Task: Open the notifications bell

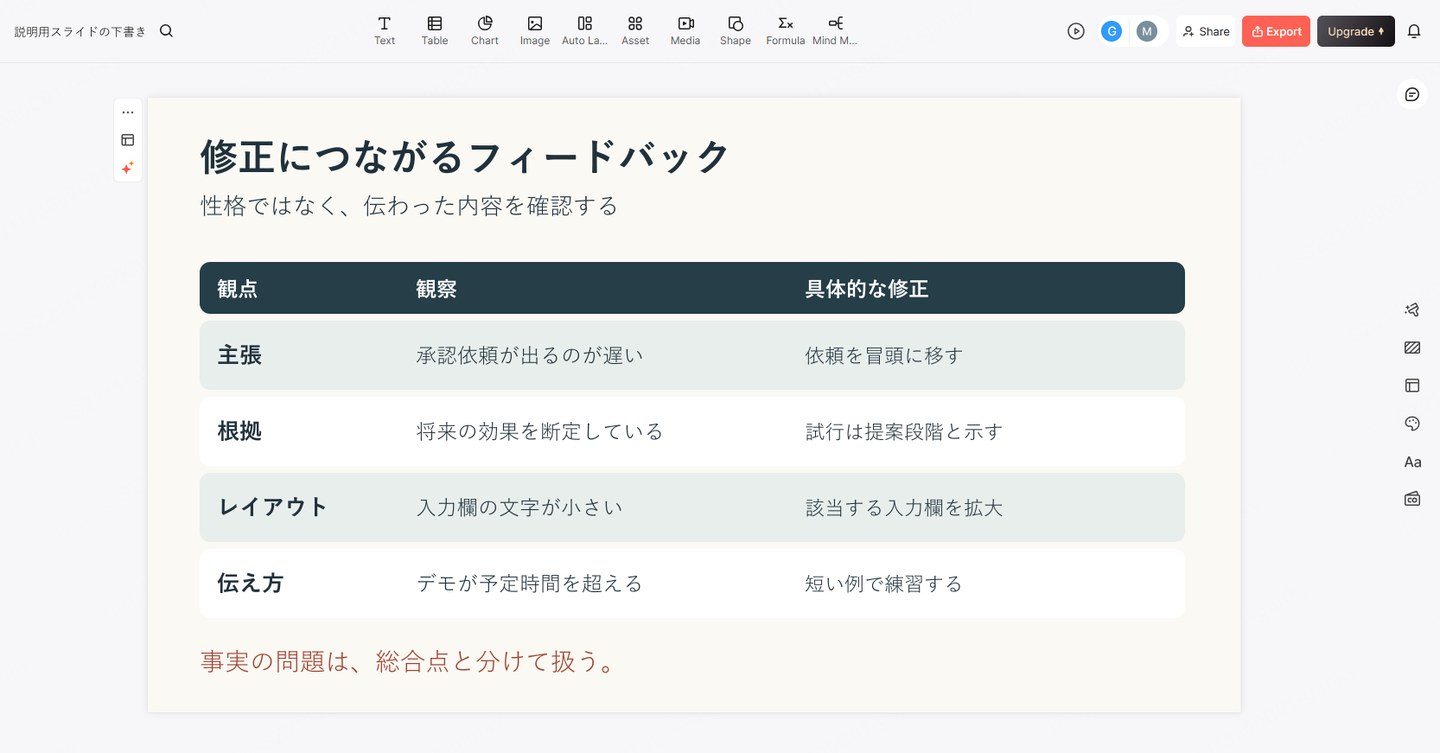Action: tap(1414, 31)
